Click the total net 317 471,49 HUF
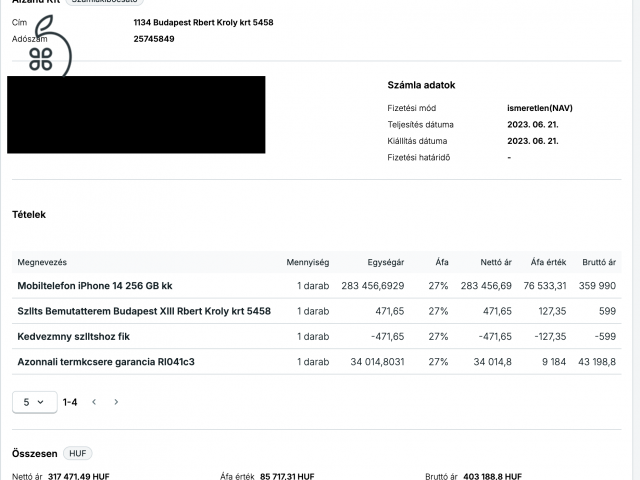 click(x=79, y=476)
